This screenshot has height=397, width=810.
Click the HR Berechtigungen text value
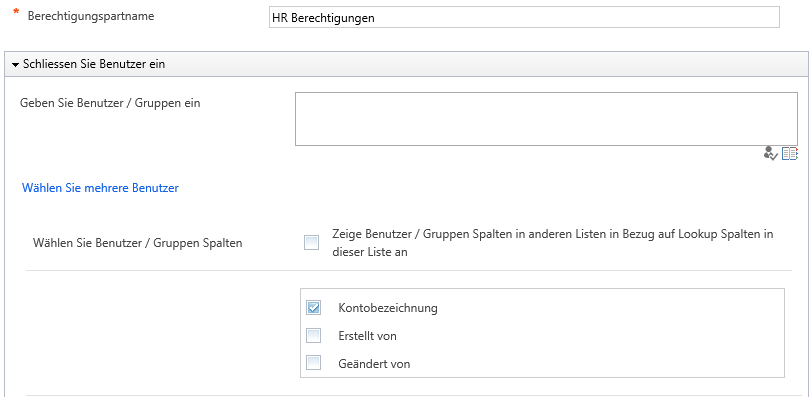323,18
